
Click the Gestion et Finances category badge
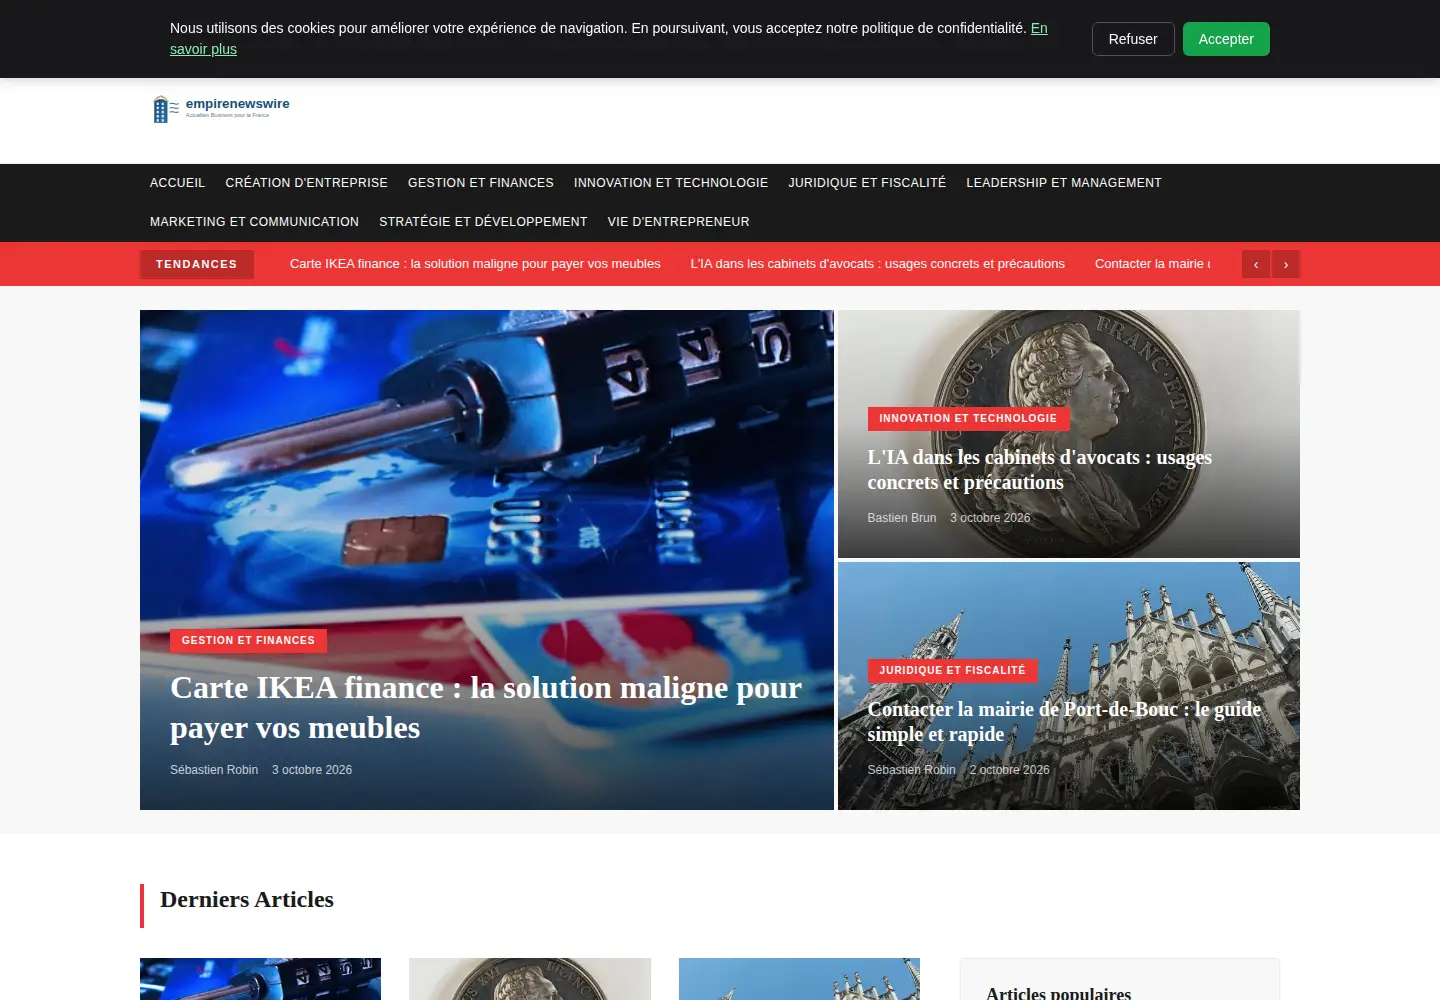(248, 641)
